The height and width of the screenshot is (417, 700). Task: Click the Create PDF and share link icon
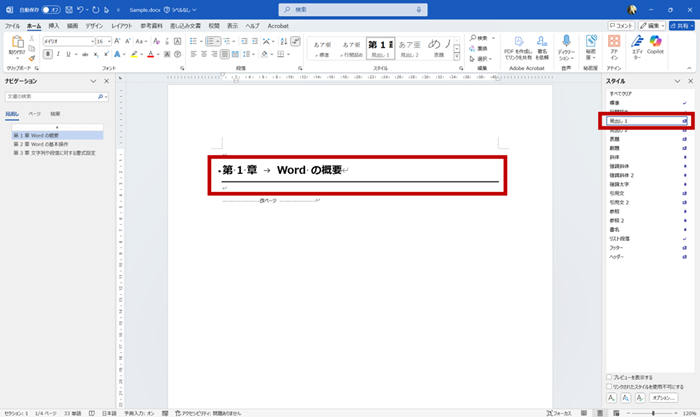[x=522, y=44]
